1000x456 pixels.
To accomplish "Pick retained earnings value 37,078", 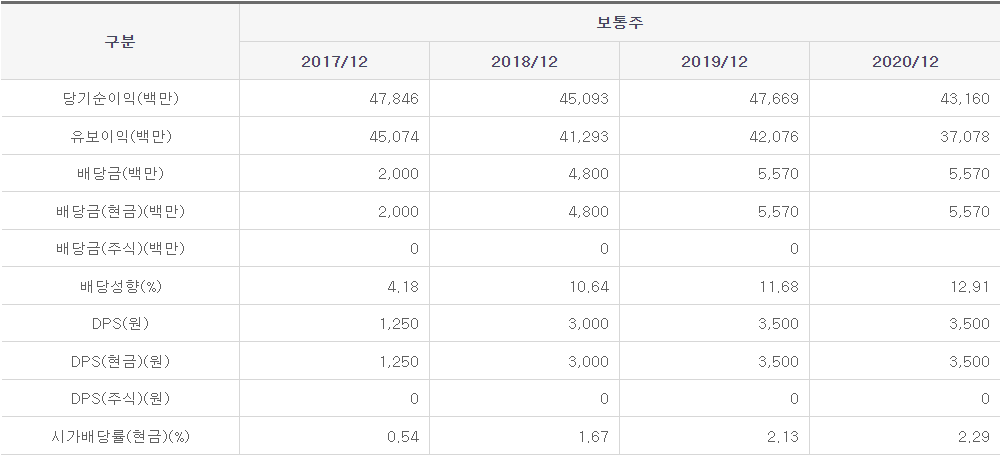I will (964, 136).
